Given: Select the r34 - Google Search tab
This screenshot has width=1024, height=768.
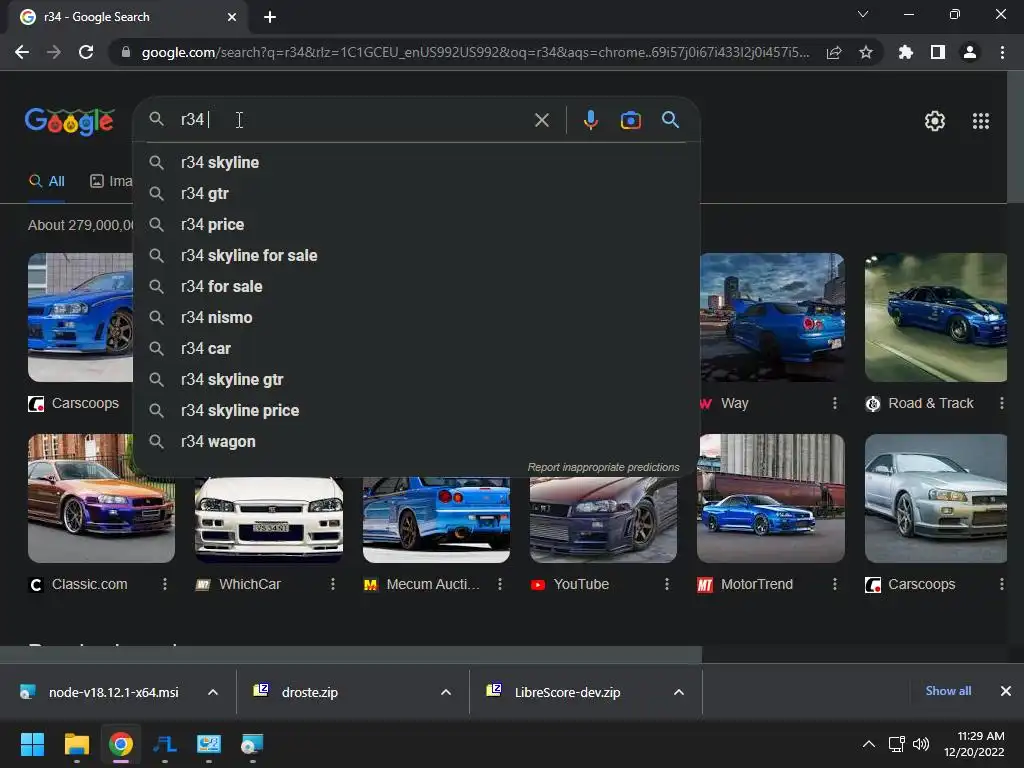Looking at the screenshot, I should tap(128, 17).
